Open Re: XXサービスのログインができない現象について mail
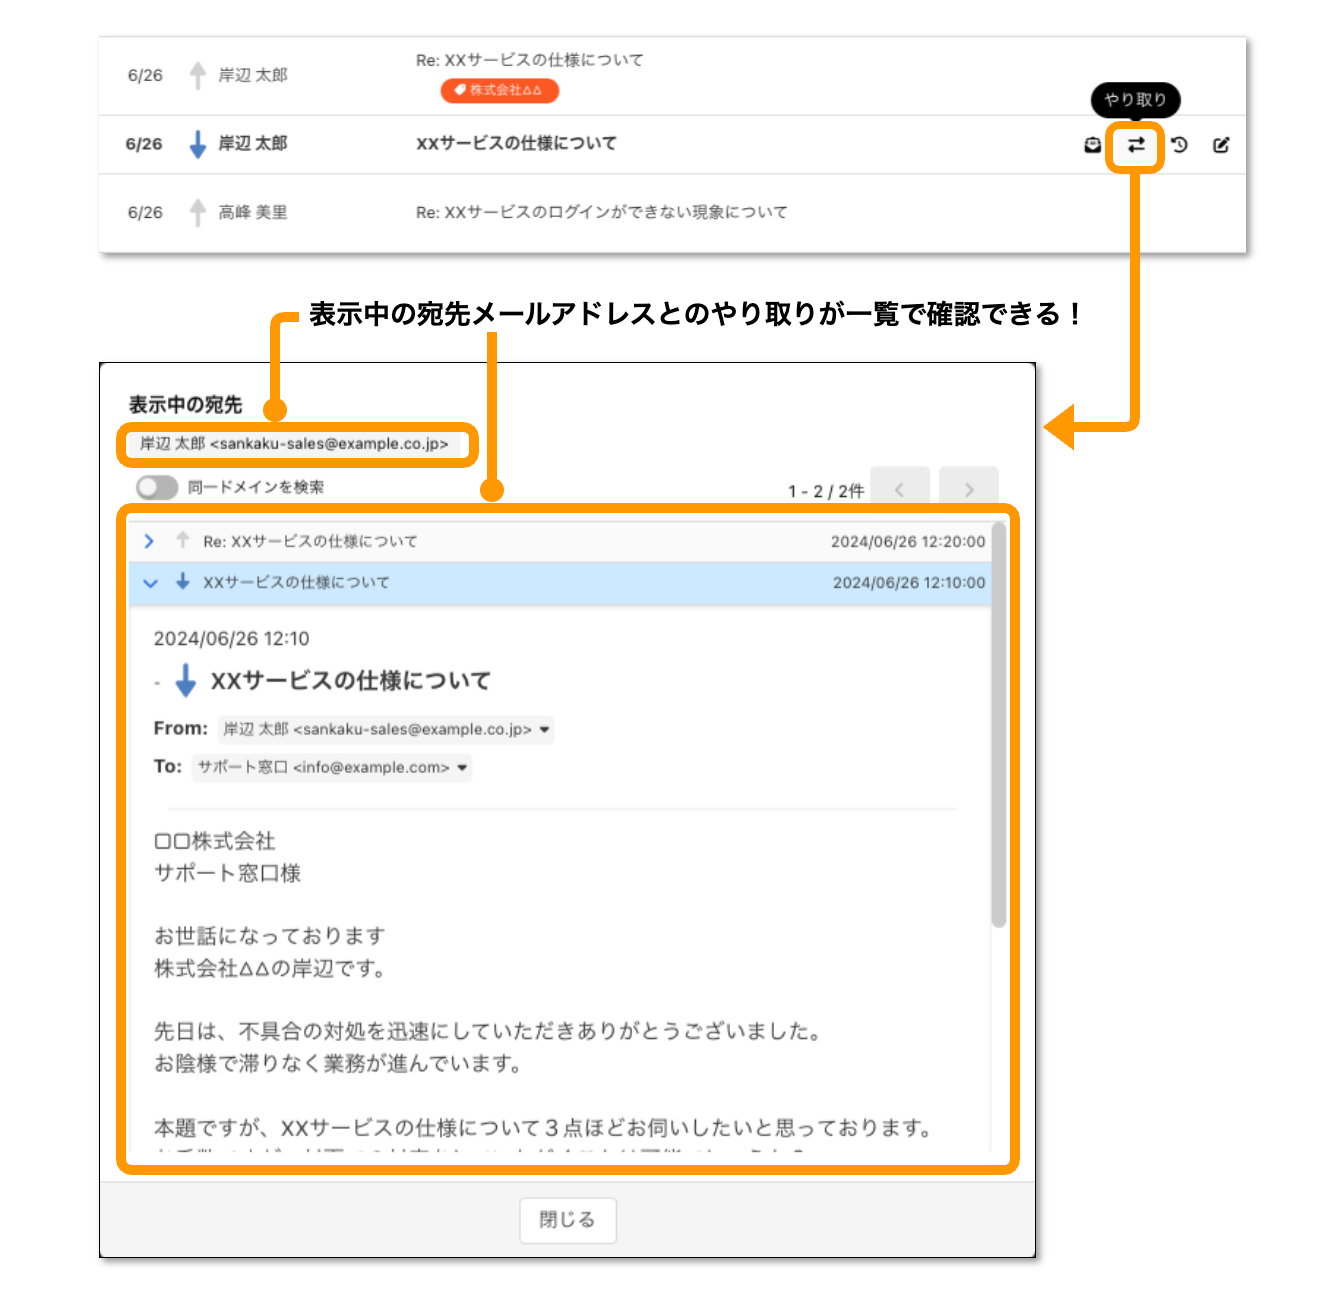 (x=602, y=212)
